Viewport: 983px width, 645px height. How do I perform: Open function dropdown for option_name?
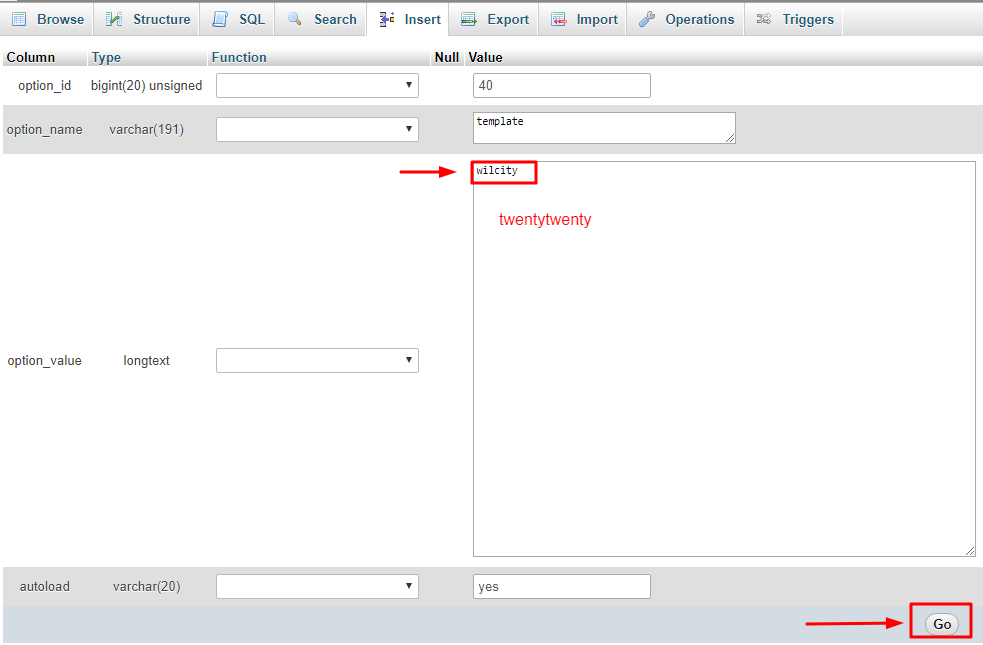point(317,129)
